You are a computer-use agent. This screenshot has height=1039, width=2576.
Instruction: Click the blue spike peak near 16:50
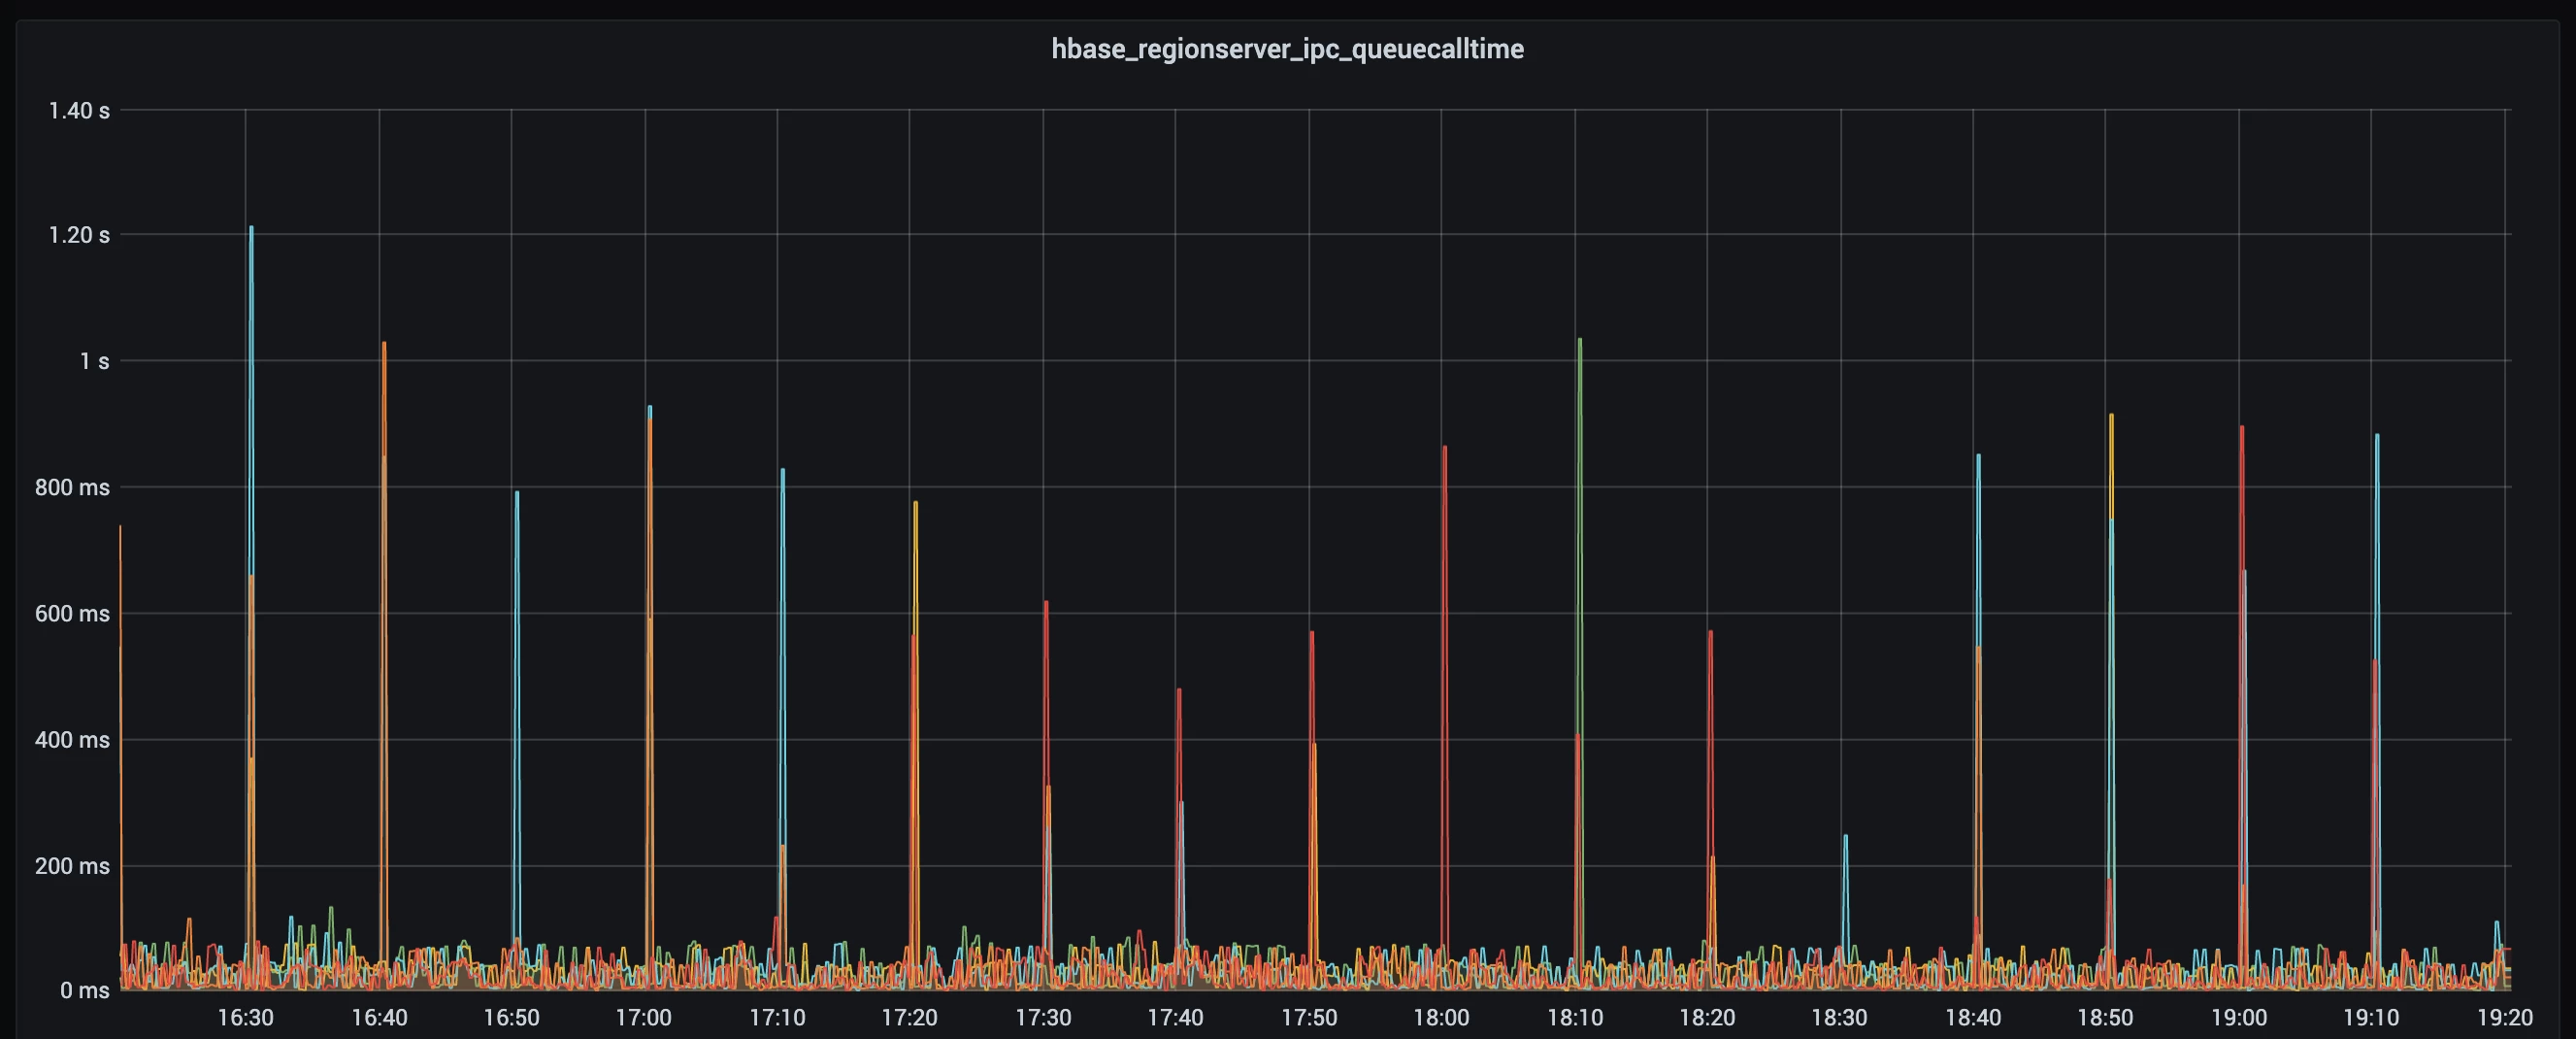517,493
